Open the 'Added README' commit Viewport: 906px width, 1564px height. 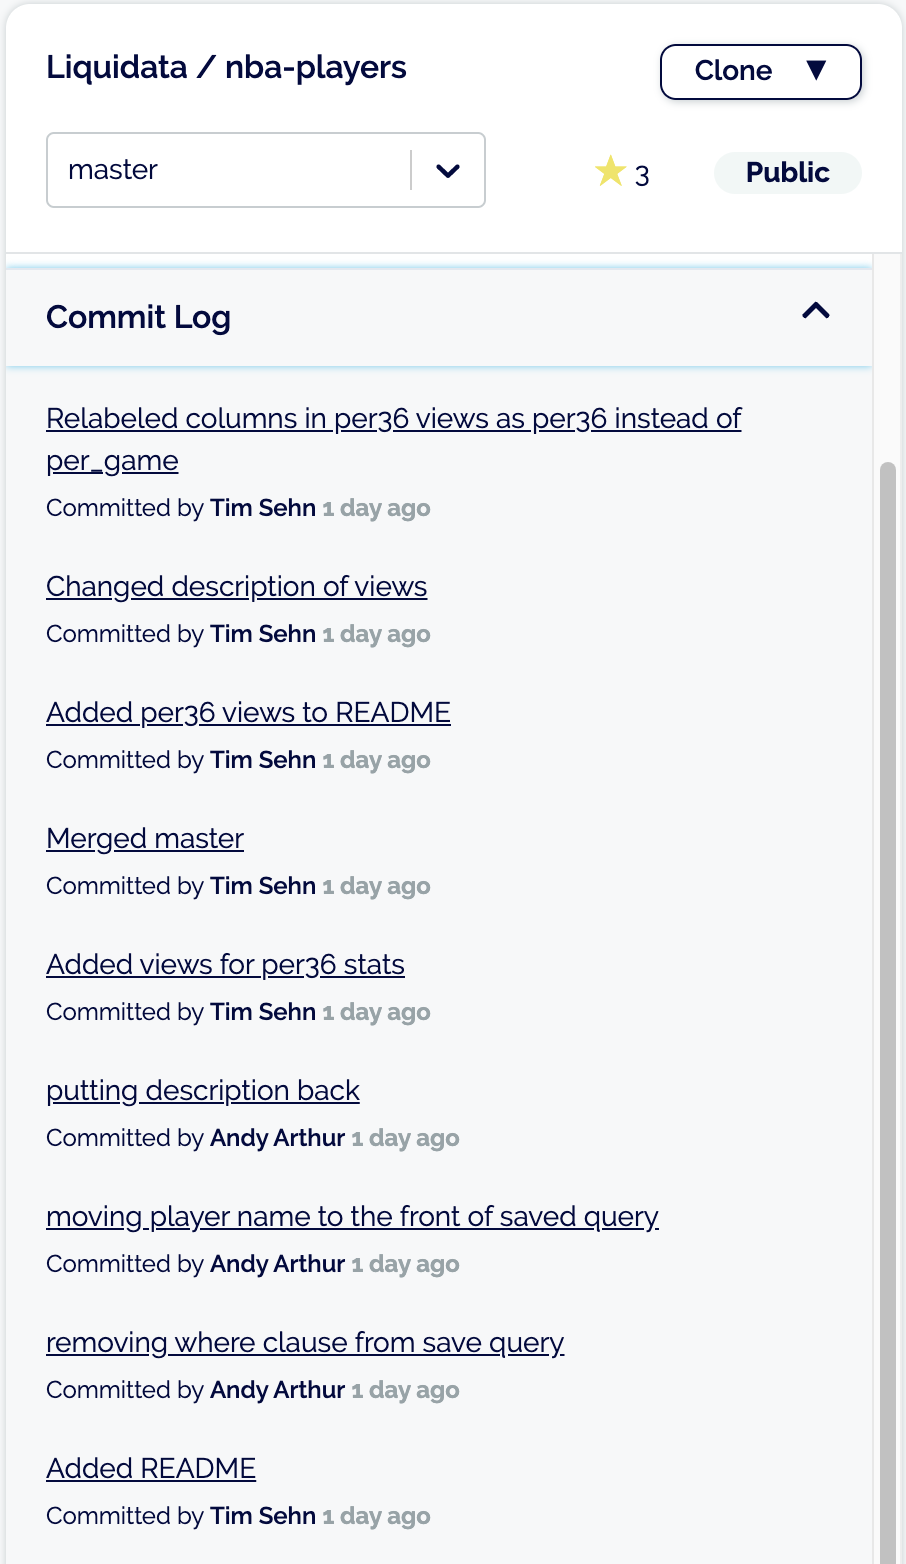tap(150, 1469)
